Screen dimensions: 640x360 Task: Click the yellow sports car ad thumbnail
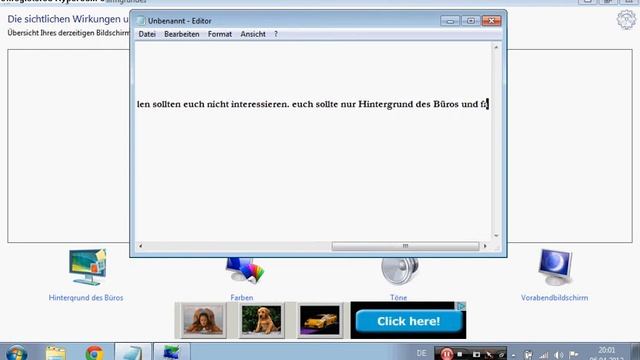point(320,320)
